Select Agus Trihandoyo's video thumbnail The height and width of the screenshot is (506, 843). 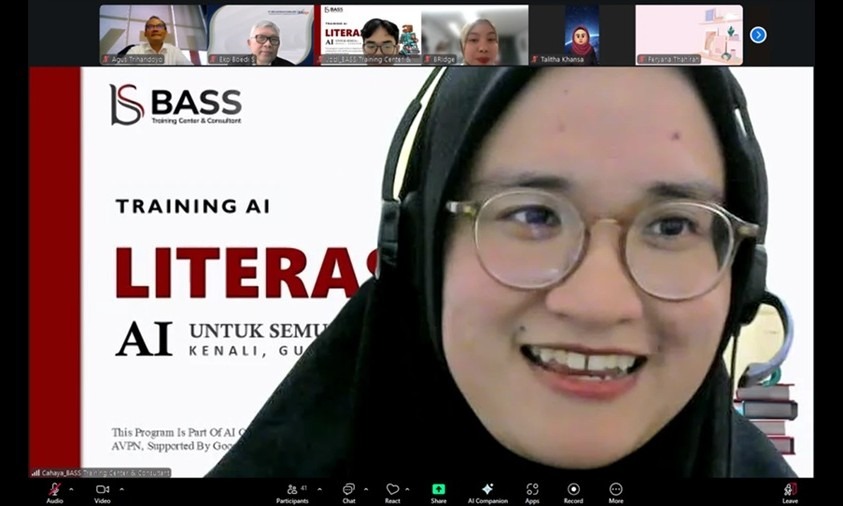pos(152,34)
